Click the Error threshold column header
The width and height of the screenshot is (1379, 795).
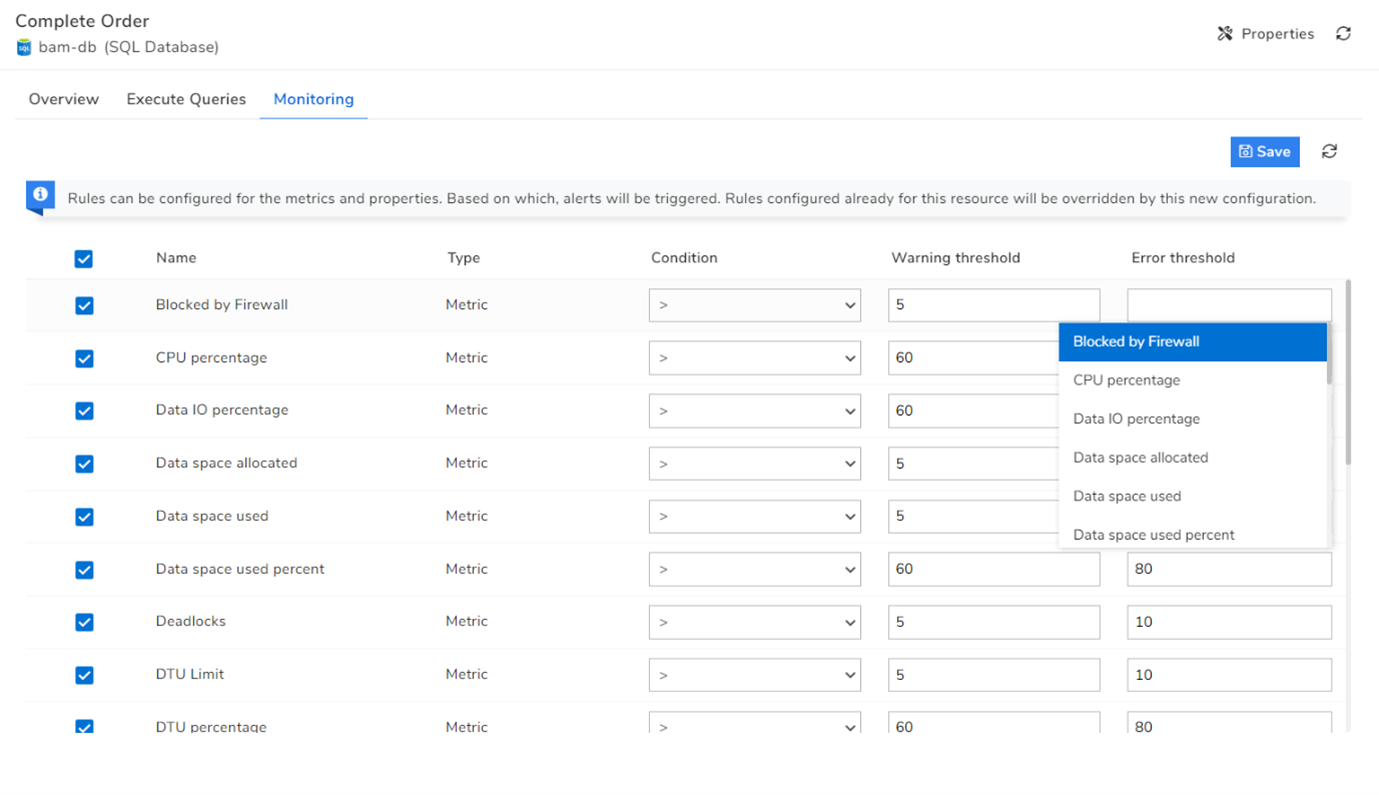pyautogui.click(x=1183, y=258)
